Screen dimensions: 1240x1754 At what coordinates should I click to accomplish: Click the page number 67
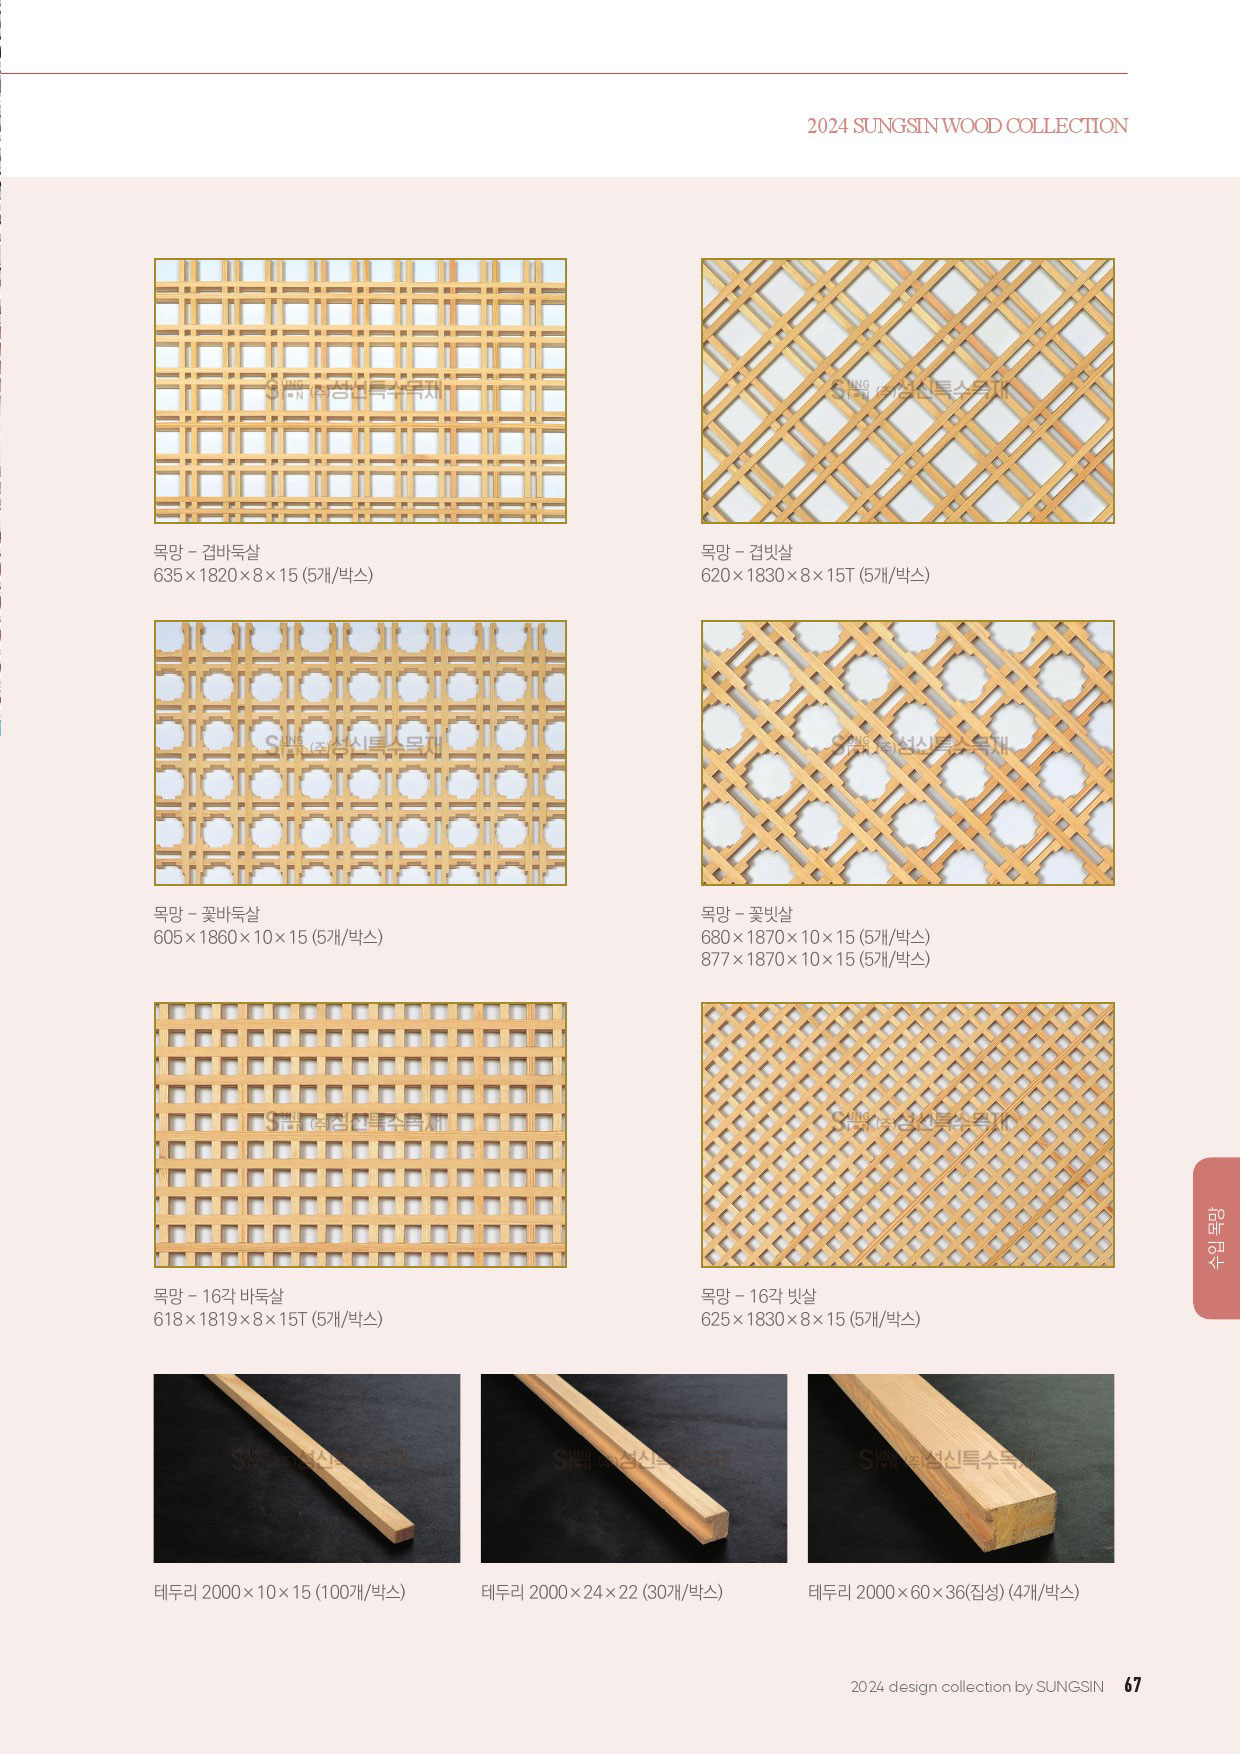click(x=1132, y=1685)
